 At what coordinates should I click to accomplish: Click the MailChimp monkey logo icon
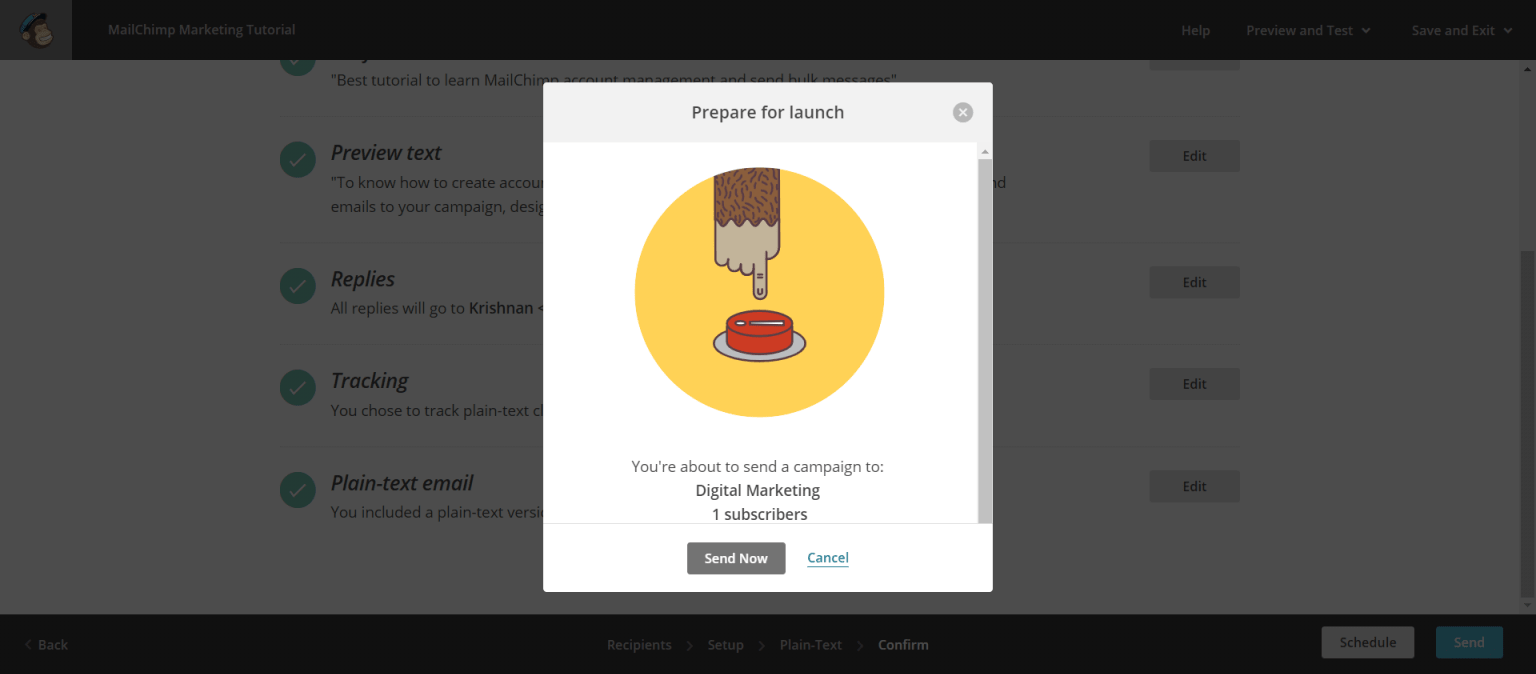pos(36,30)
